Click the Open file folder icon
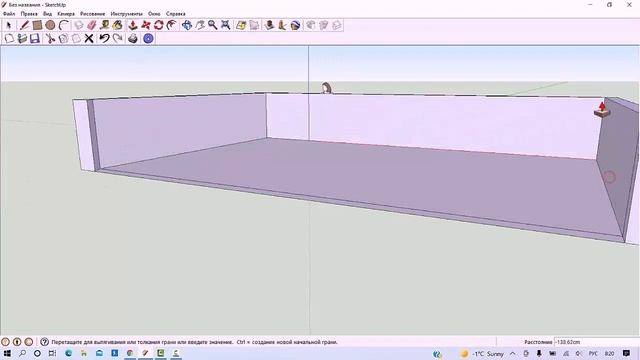This screenshot has width=640, height=360. point(22,38)
